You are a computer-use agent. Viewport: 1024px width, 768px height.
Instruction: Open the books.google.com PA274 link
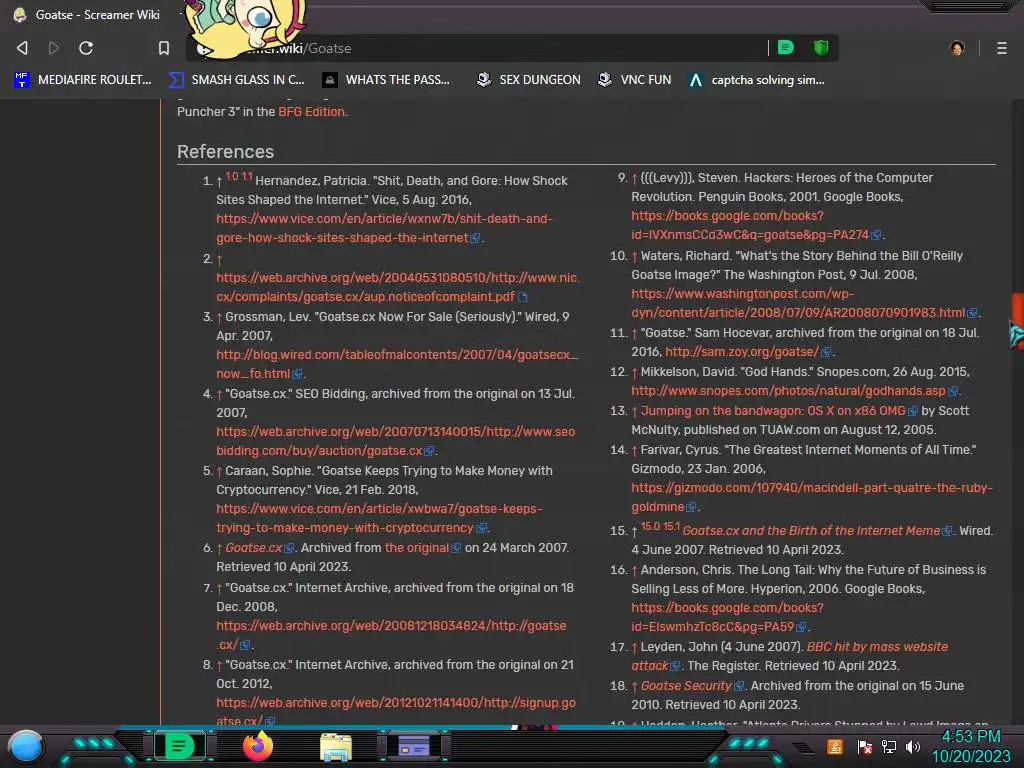point(750,225)
